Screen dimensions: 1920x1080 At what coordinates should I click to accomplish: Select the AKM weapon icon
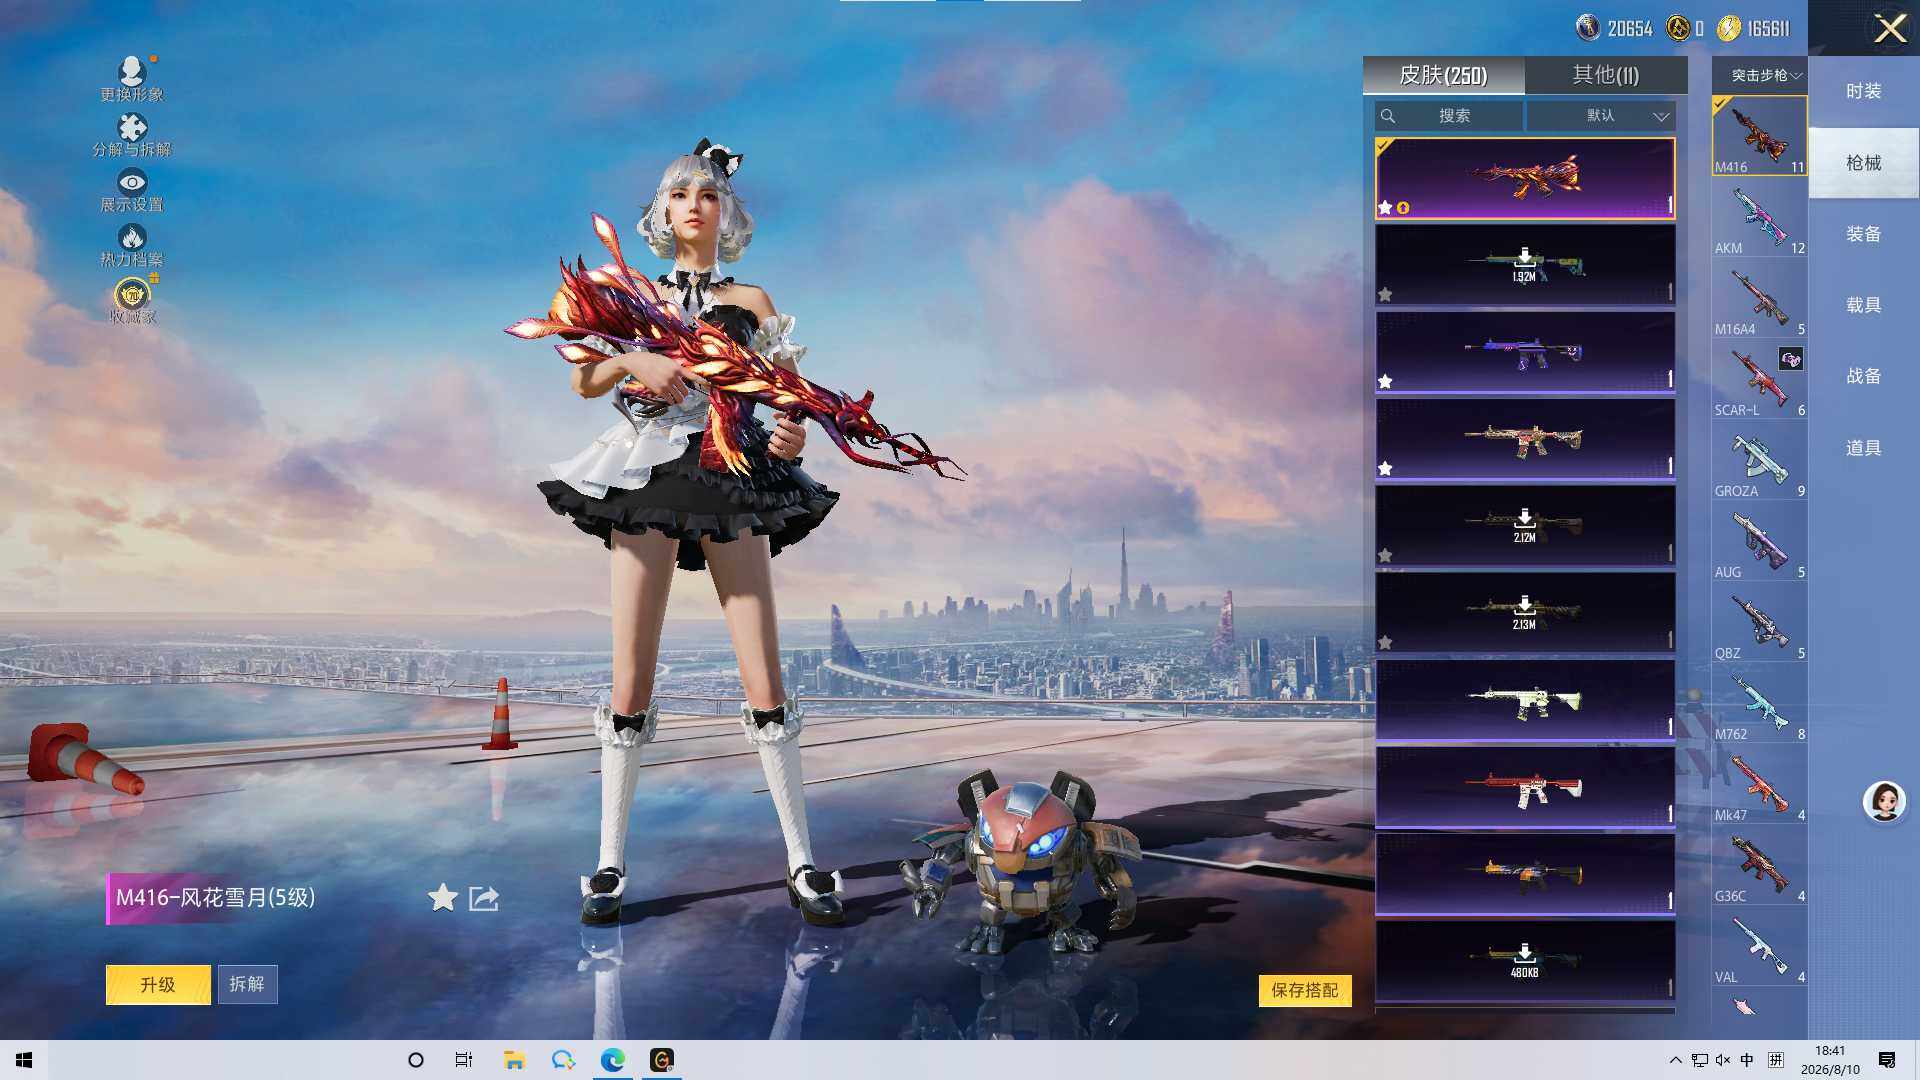(x=1759, y=217)
